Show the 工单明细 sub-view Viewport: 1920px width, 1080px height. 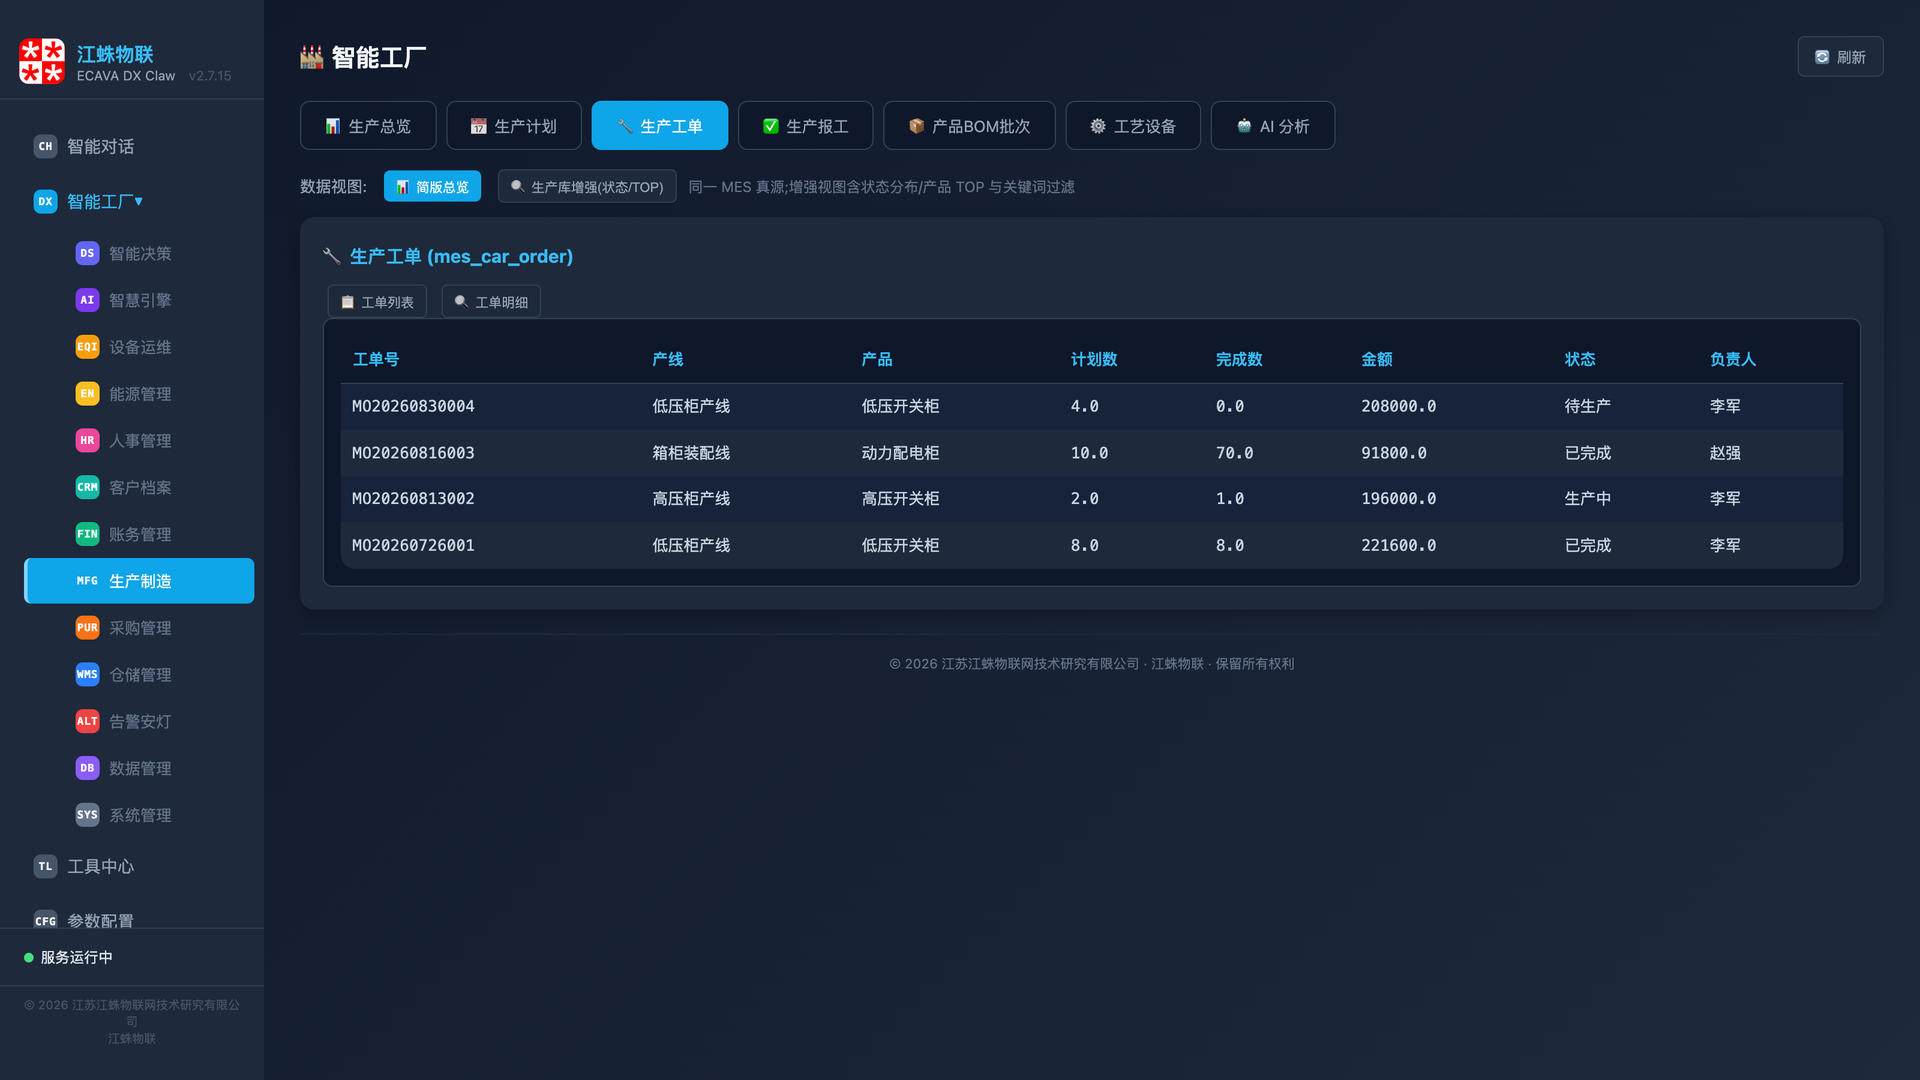pos(491,302)
